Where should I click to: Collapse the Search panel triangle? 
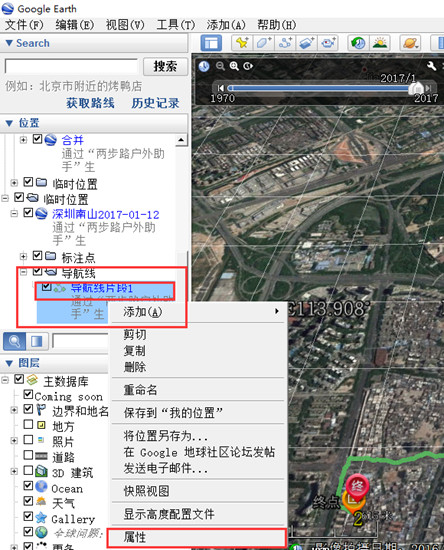tap(9, 43)
